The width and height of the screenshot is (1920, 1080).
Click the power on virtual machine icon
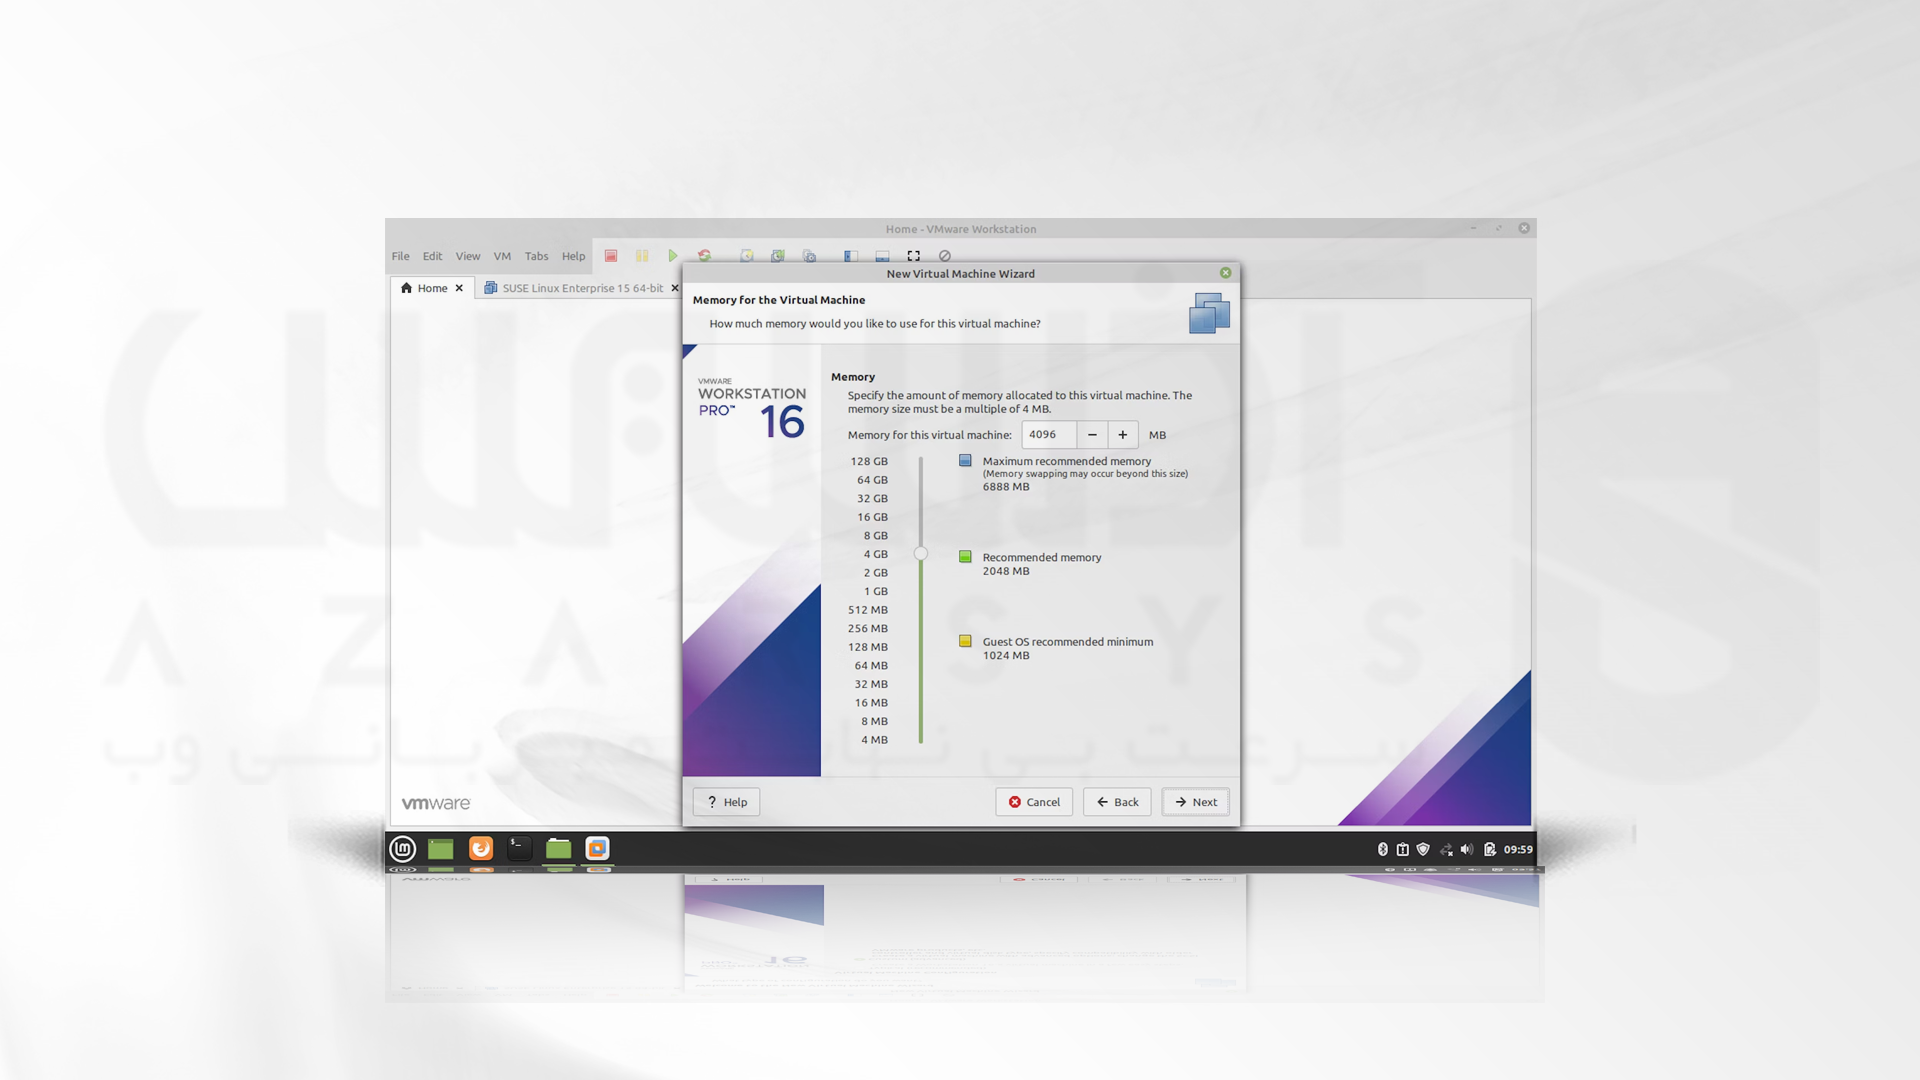[x=674, y=255]
